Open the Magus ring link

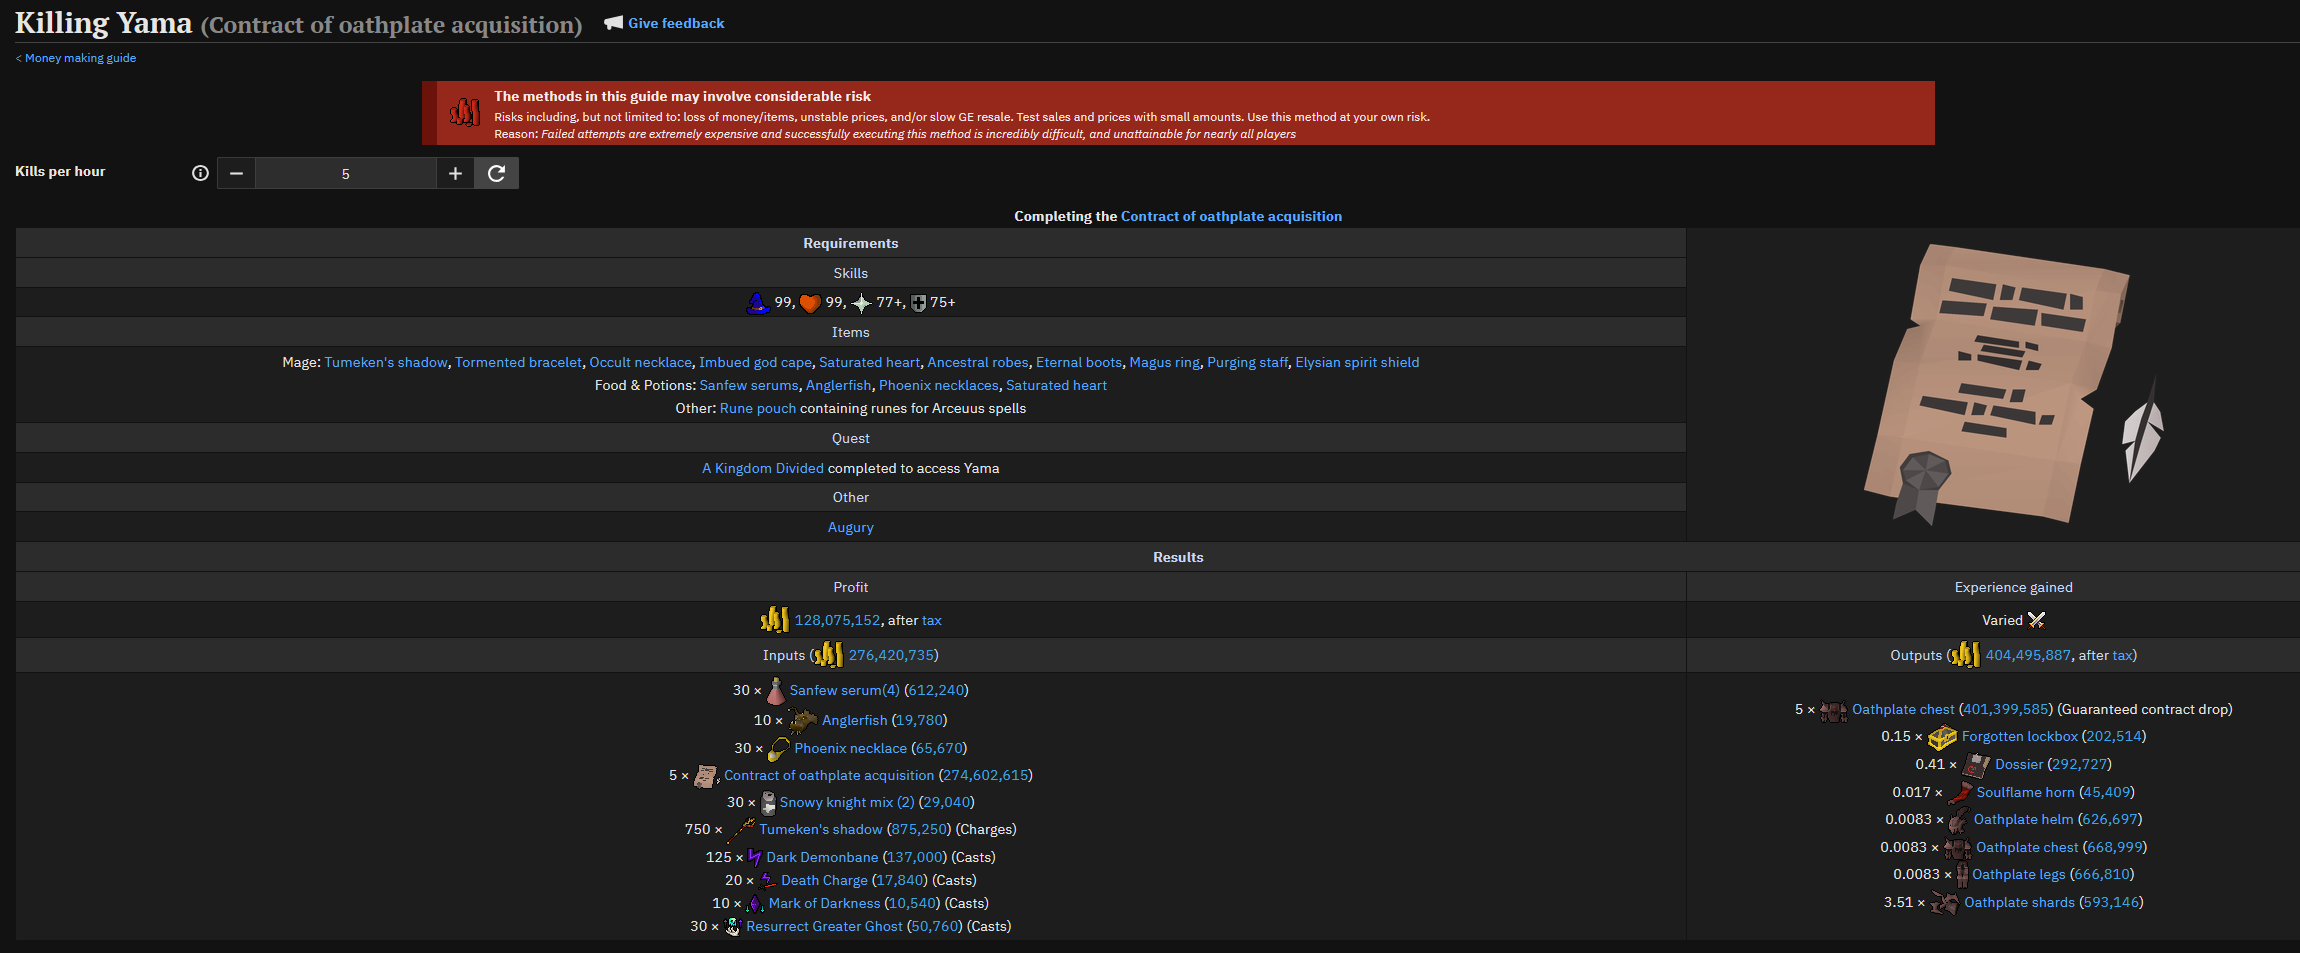click(1164, 362)
